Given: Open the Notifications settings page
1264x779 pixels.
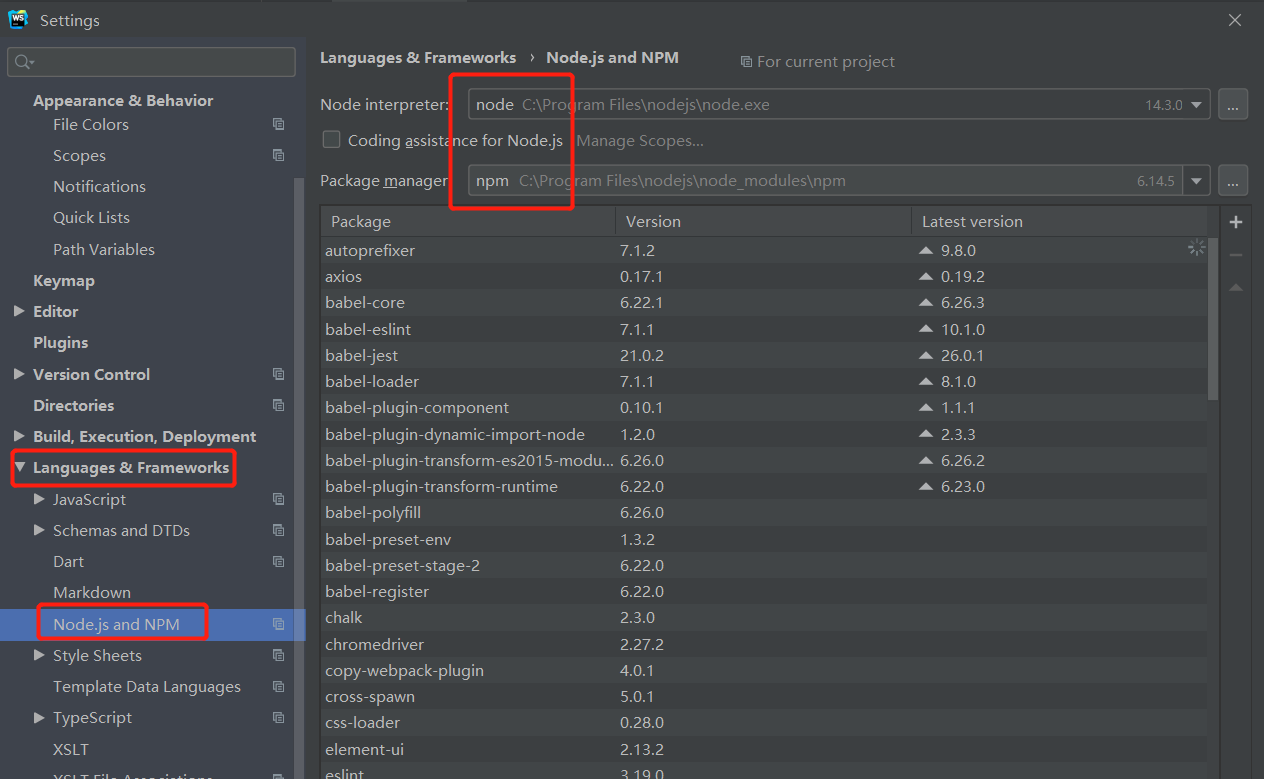Looking at the screenshot, I should (99, 187).
